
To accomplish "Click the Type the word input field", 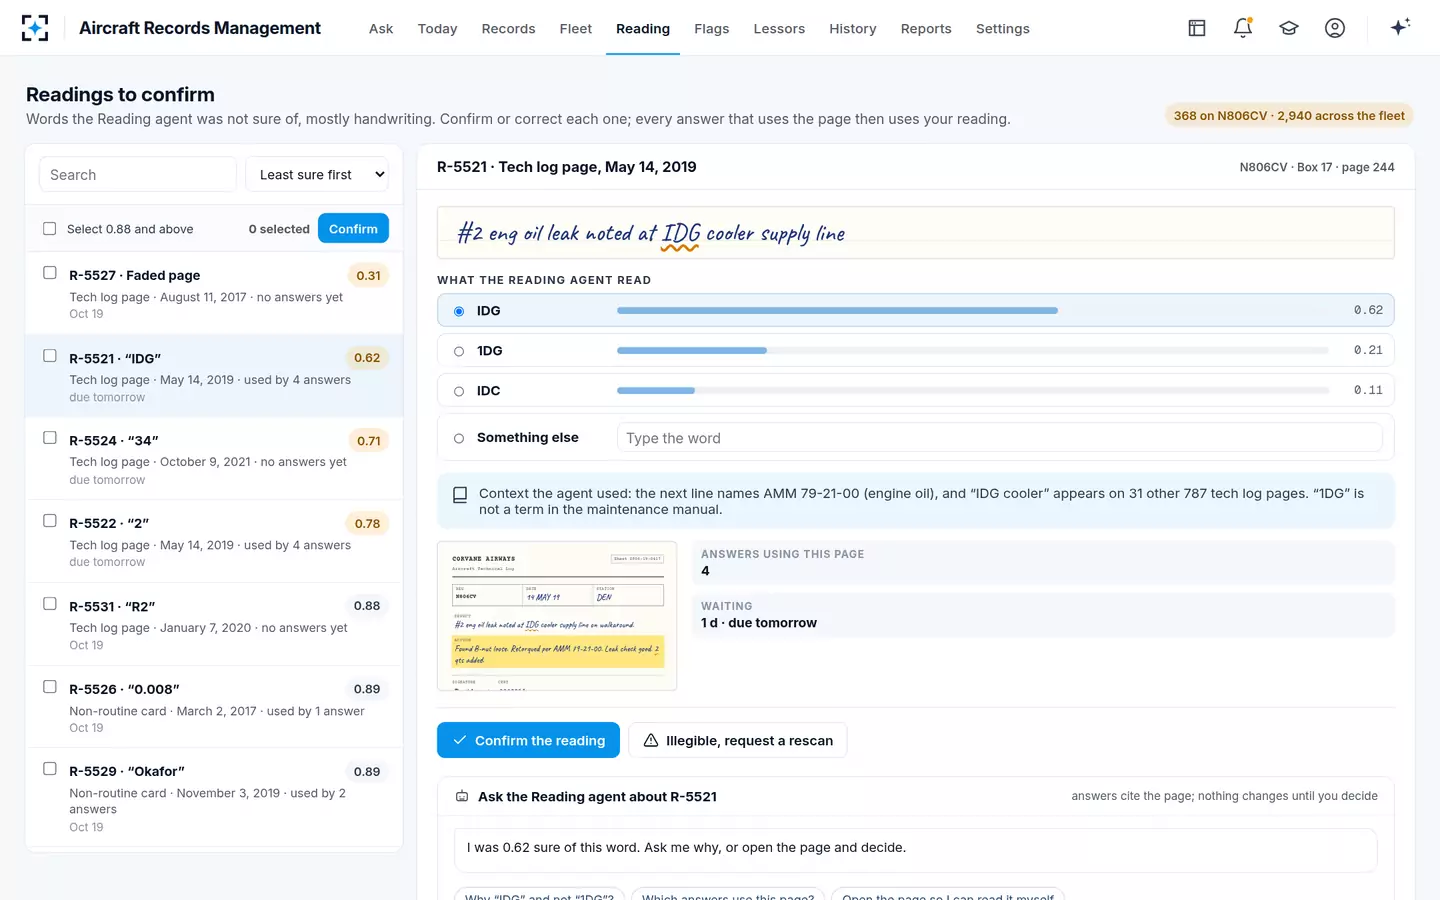I will pos(1000,438).
